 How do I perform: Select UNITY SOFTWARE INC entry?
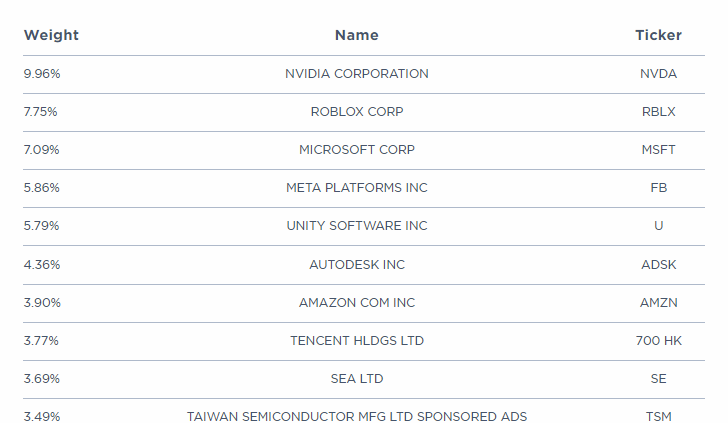click(x=356, y=226)
